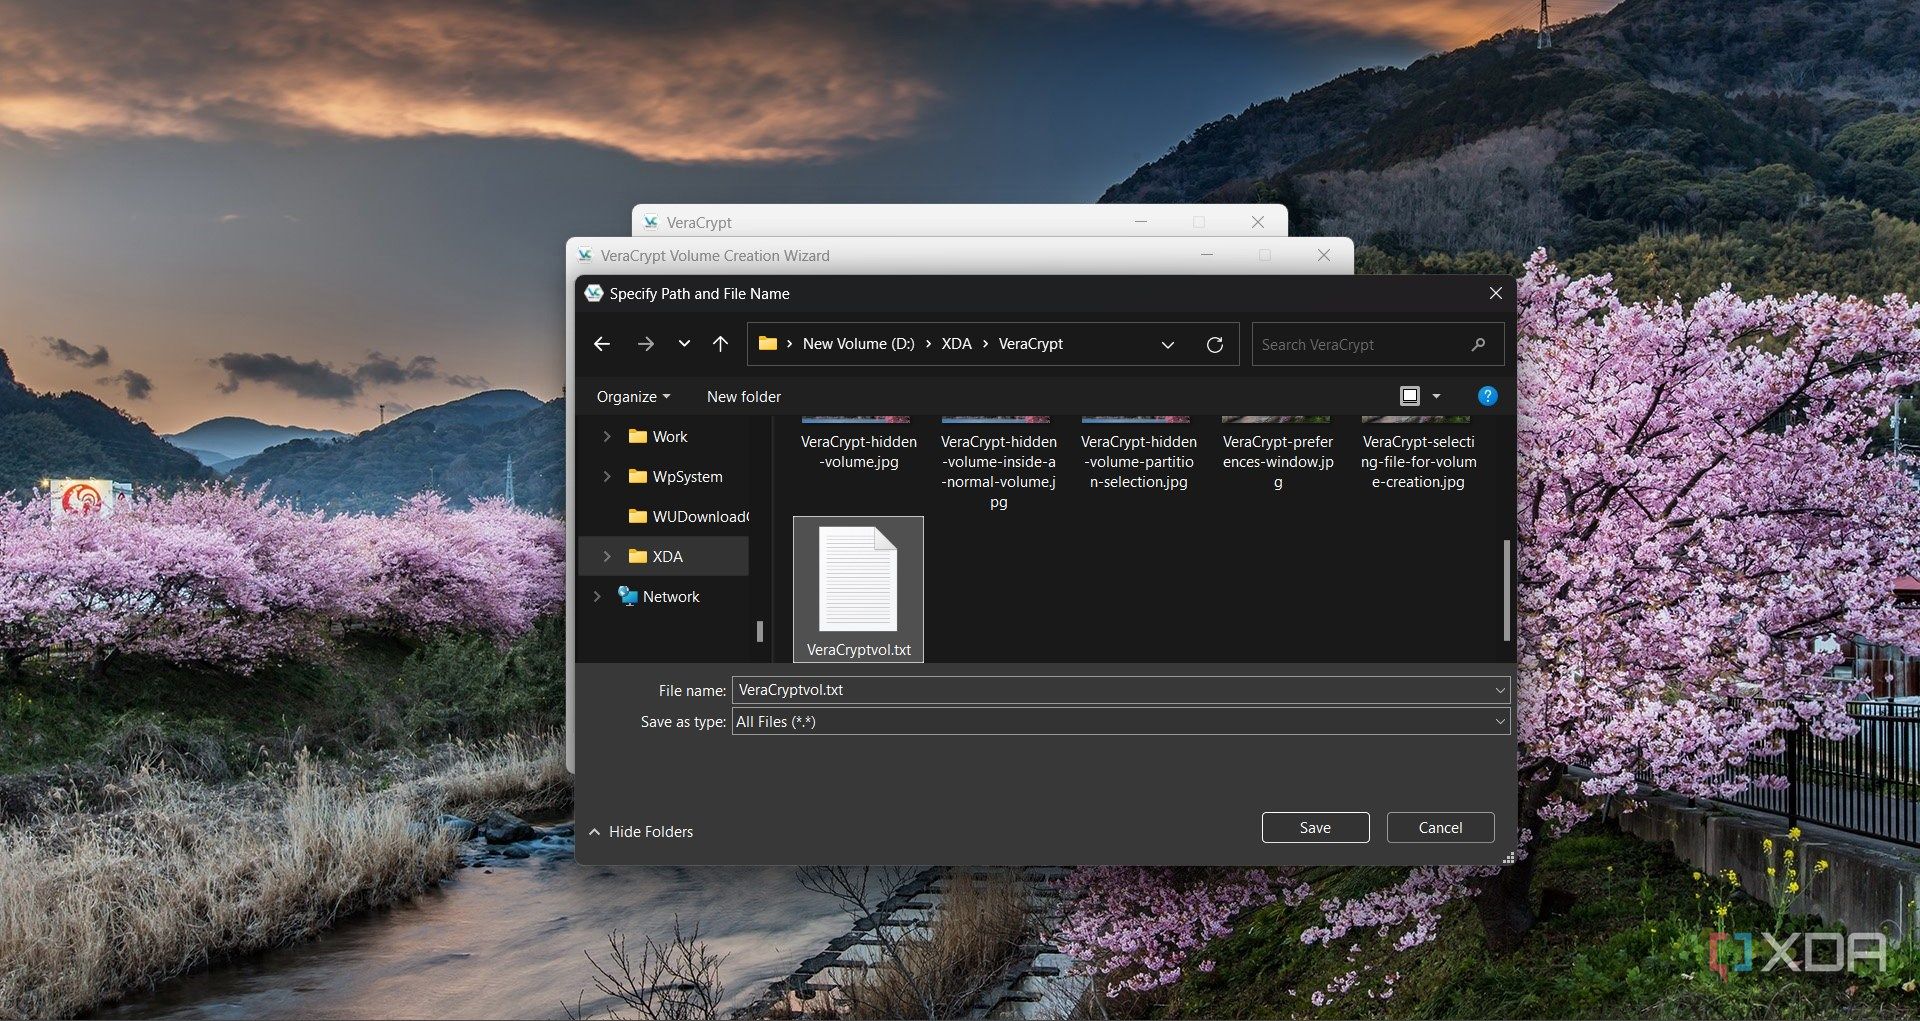Click the navigation pane scrollbar
The height and width of the screenshot is (1021, 1920).
click(x=760, y=631)
